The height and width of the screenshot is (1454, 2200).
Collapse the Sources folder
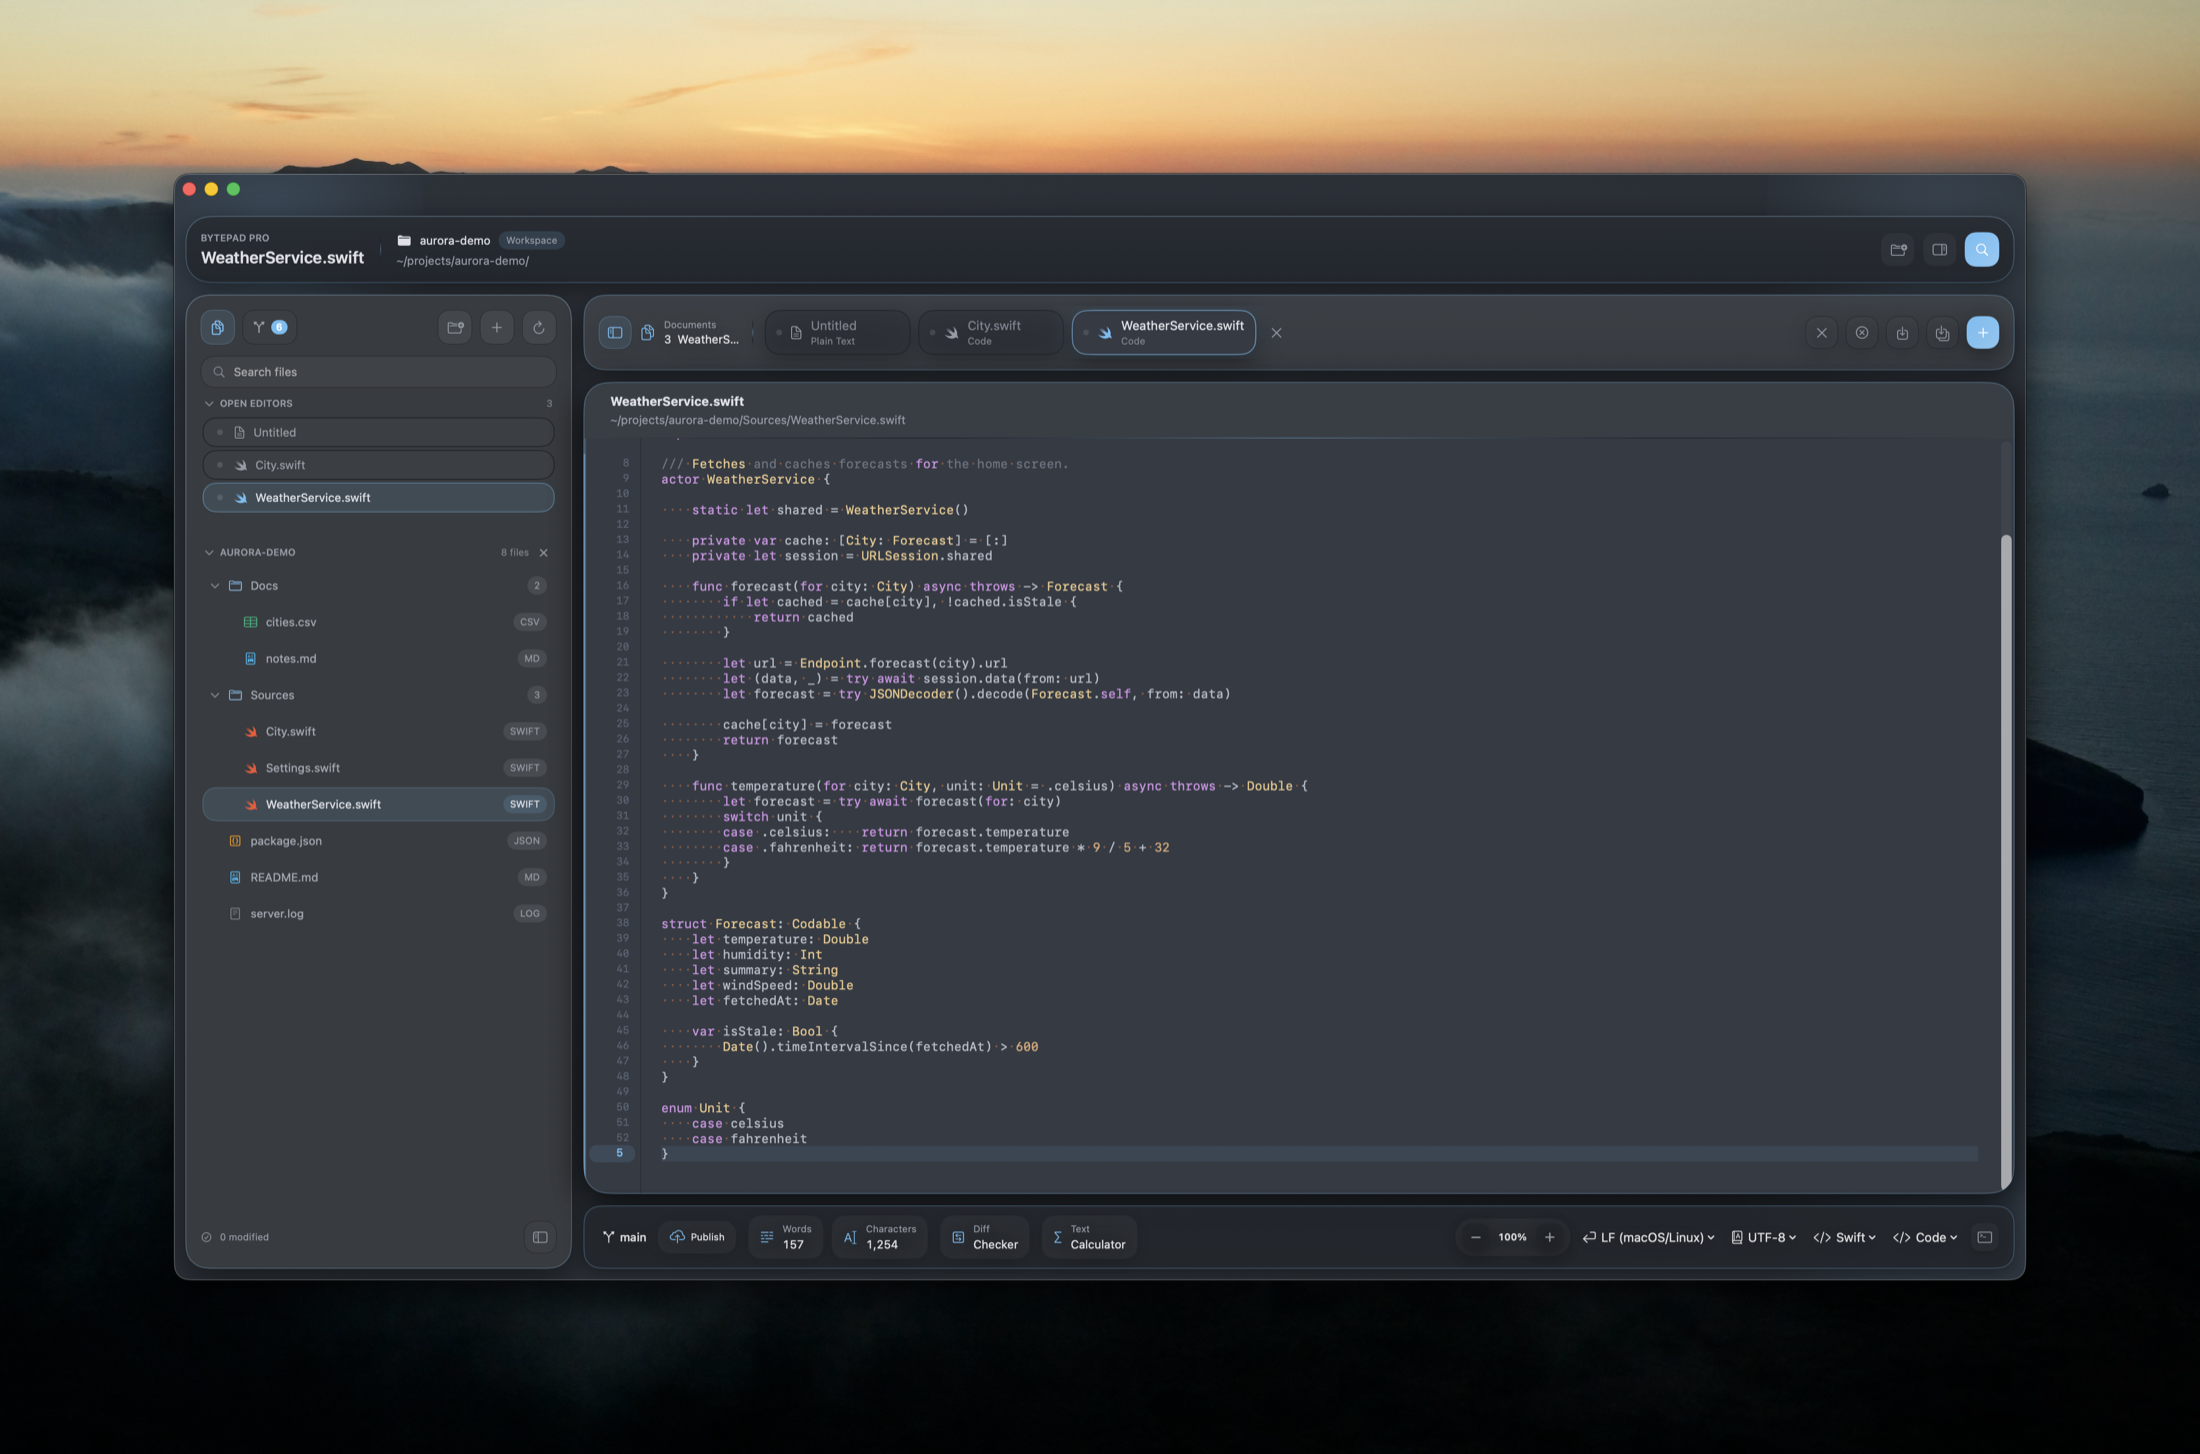click(214, 695)
